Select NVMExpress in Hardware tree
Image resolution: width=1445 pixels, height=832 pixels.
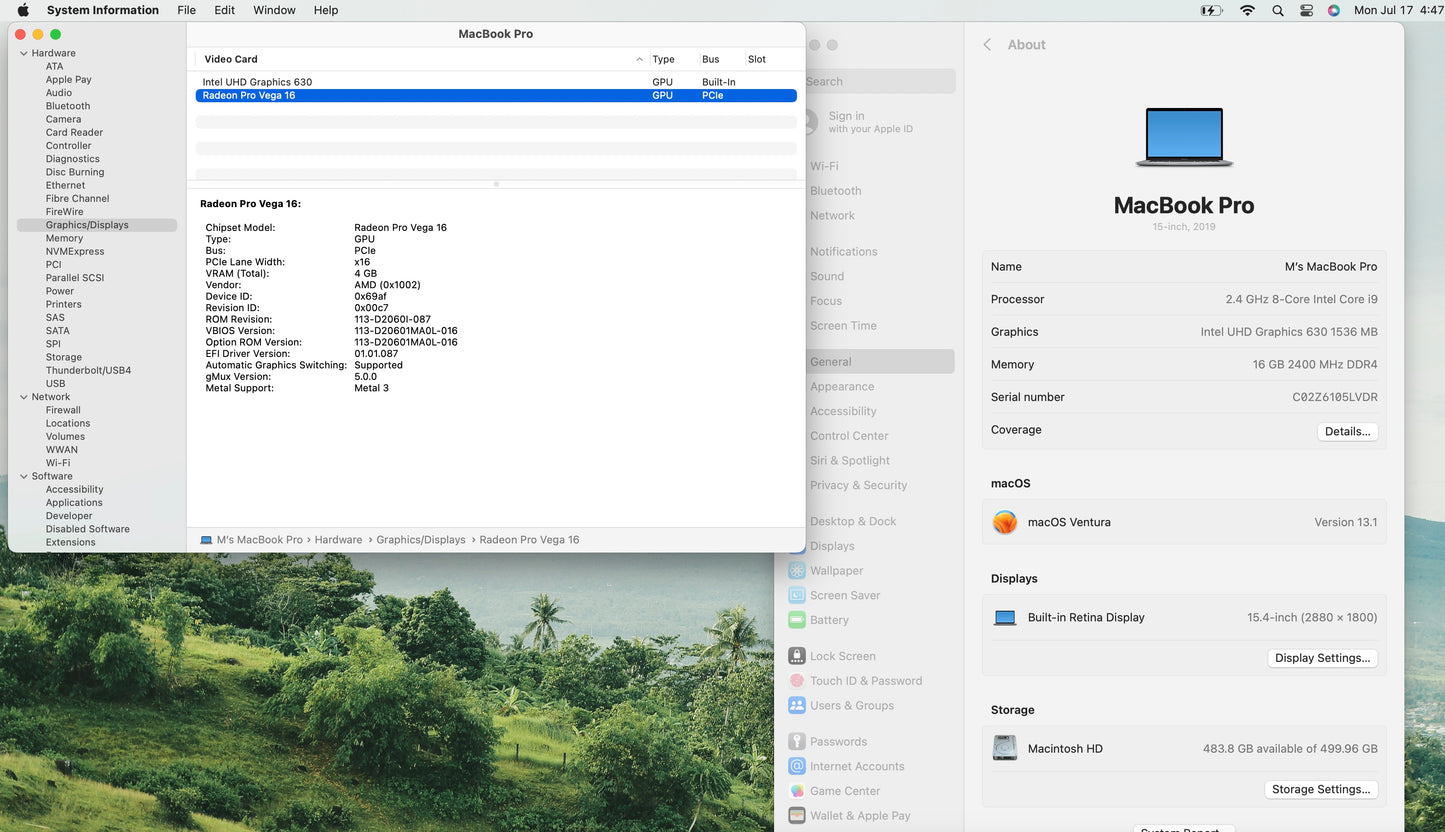(x=74, y=251)
